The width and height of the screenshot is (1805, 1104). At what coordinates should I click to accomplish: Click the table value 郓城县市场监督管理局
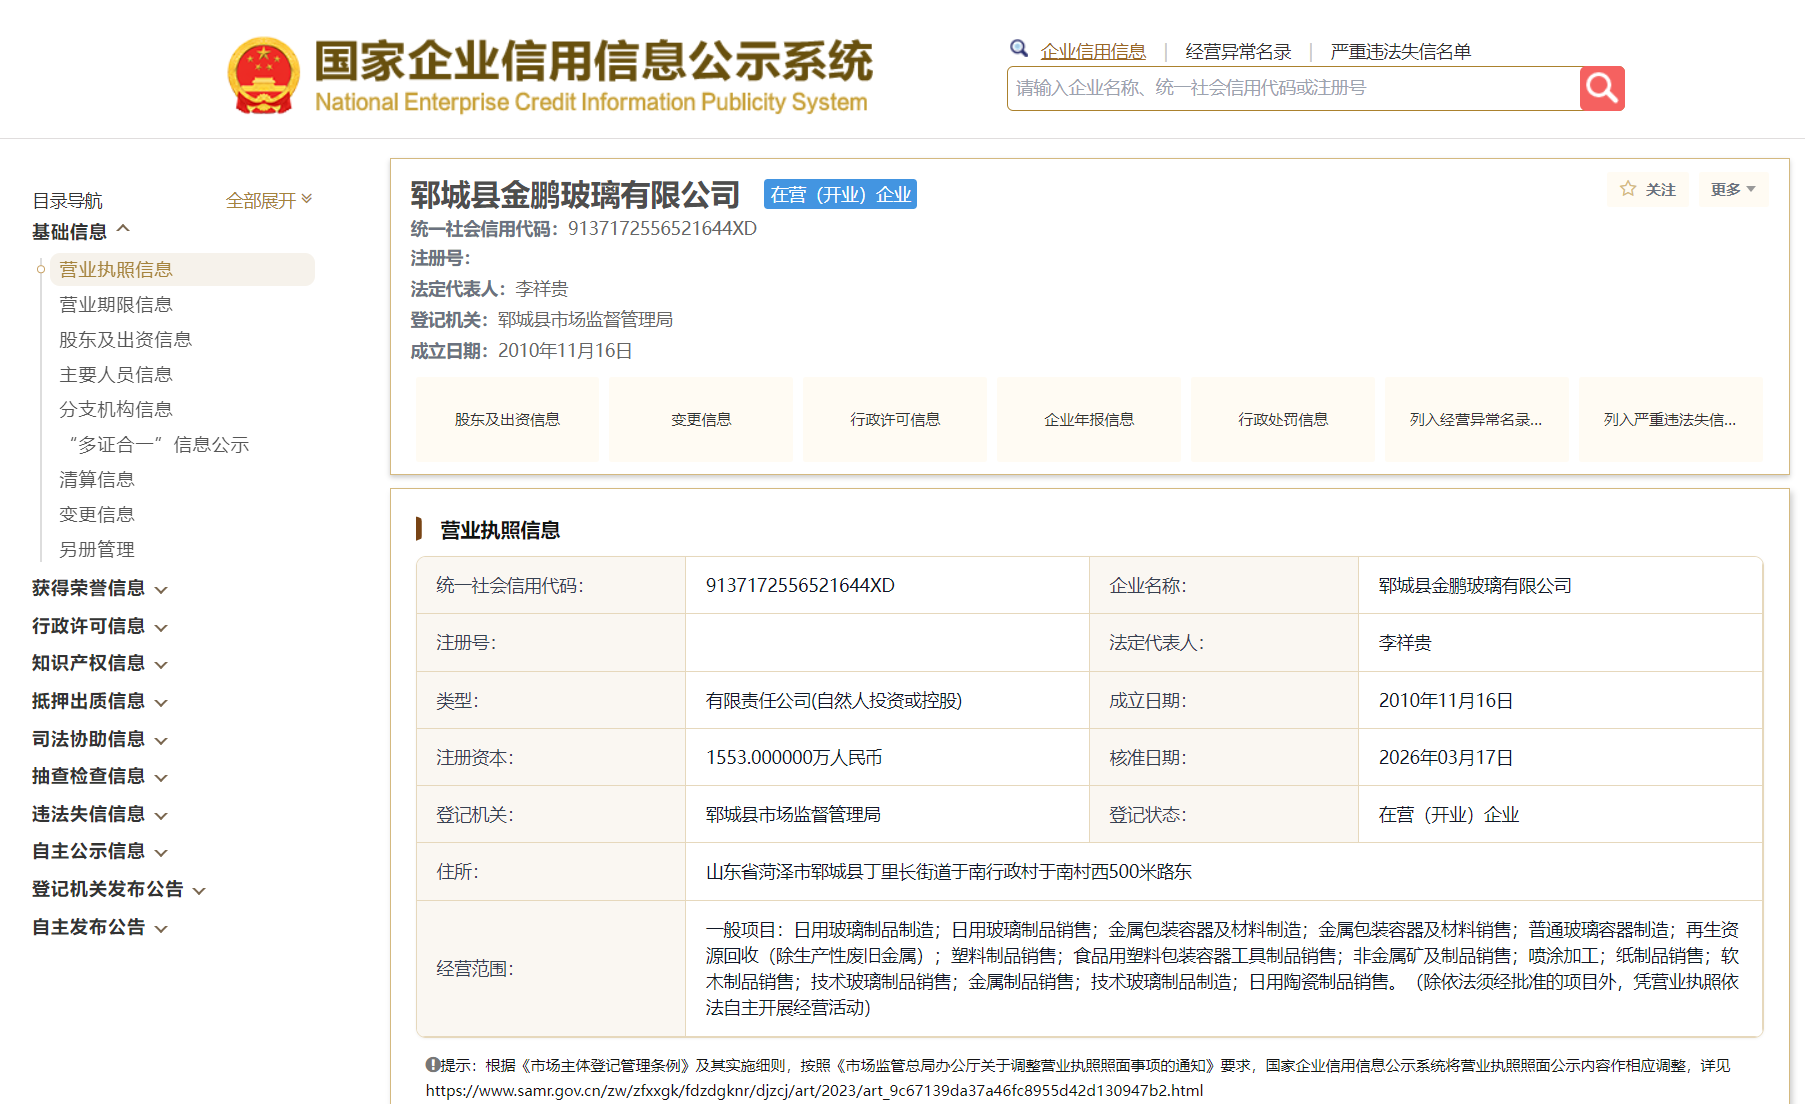(x=793, y=814)
